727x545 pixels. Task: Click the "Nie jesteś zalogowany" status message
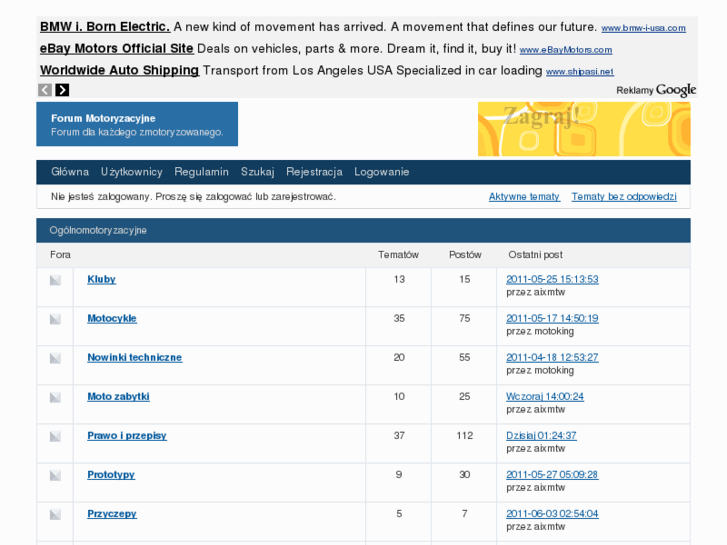pos(193,197)
